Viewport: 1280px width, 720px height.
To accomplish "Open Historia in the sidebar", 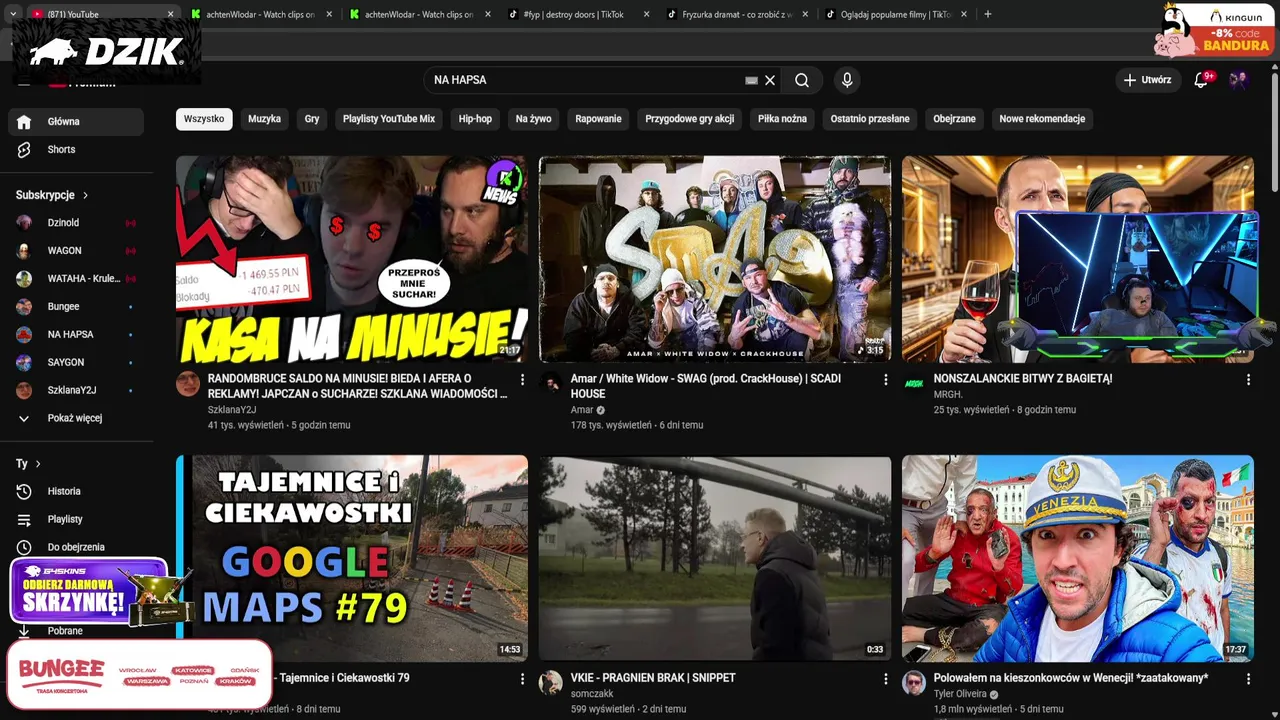I will coord(76,492).
